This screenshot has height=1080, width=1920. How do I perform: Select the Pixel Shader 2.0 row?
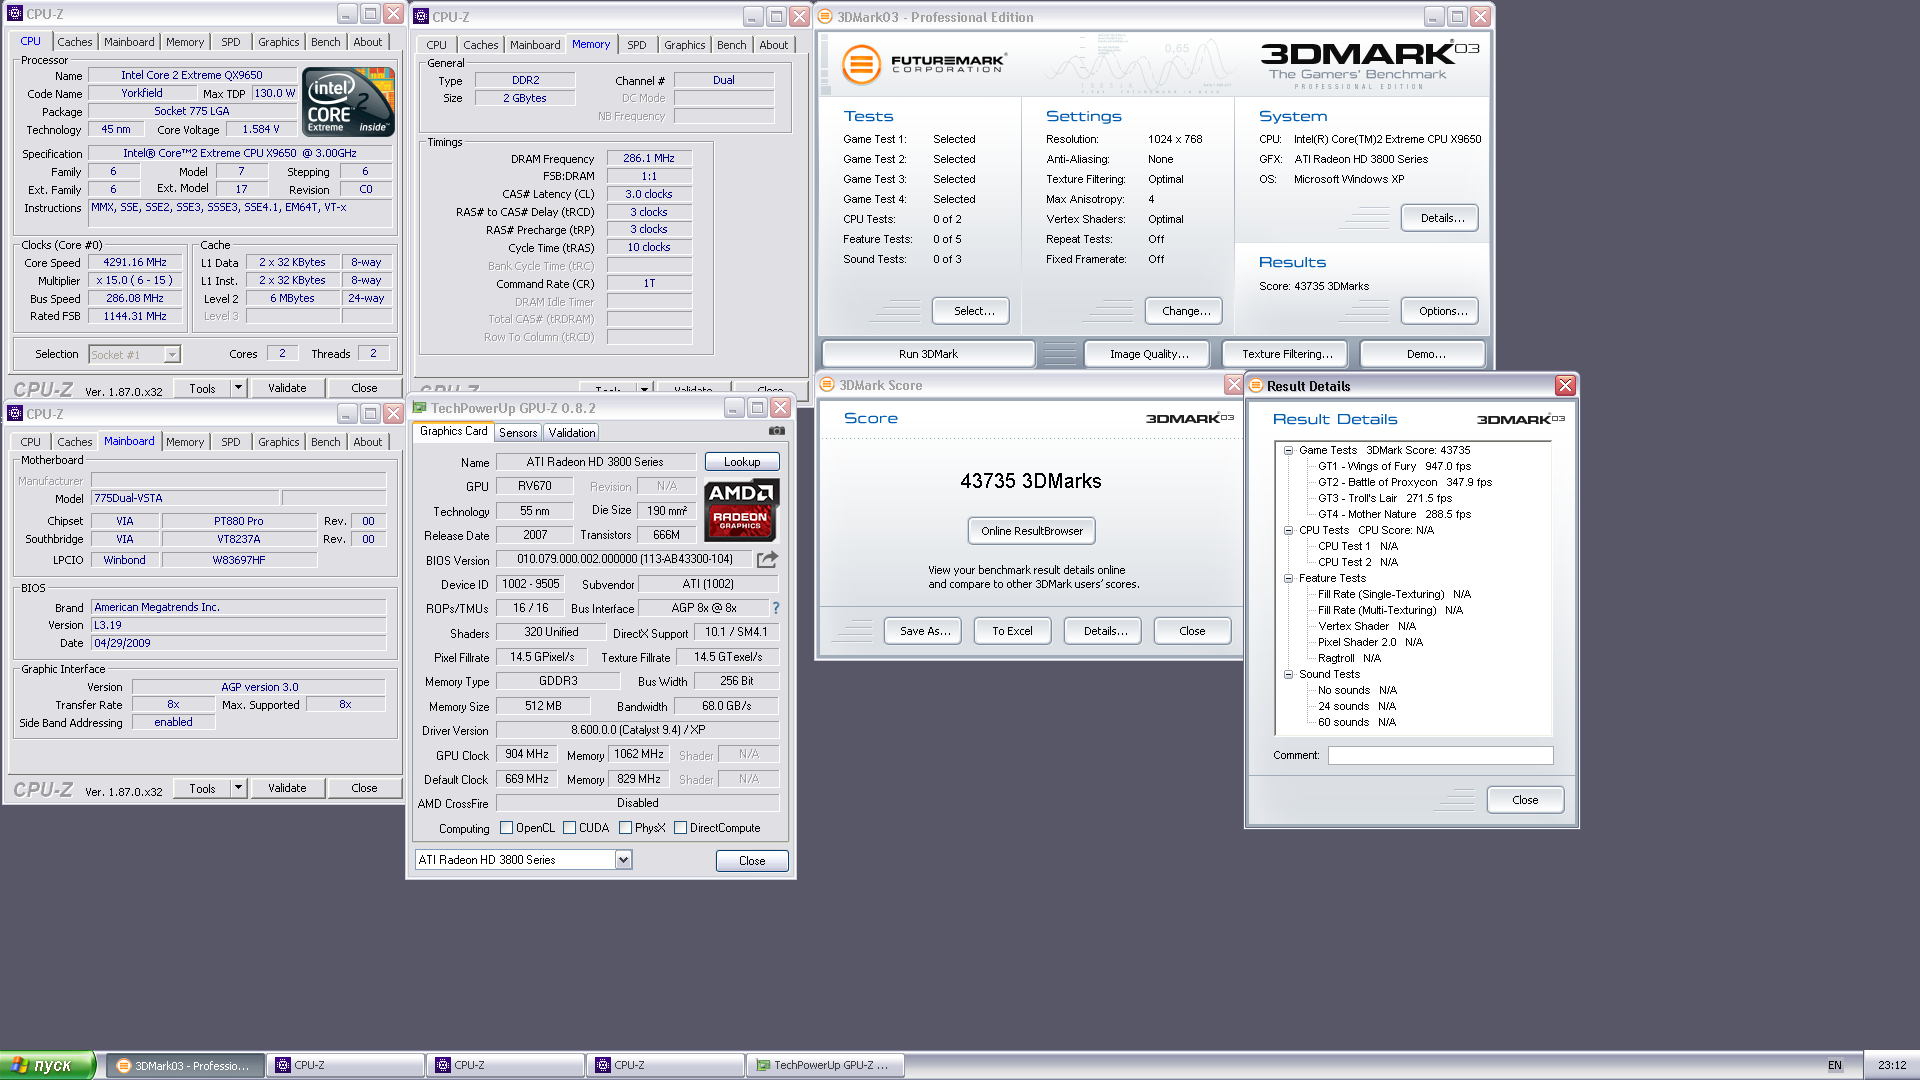coord(1370,642)
